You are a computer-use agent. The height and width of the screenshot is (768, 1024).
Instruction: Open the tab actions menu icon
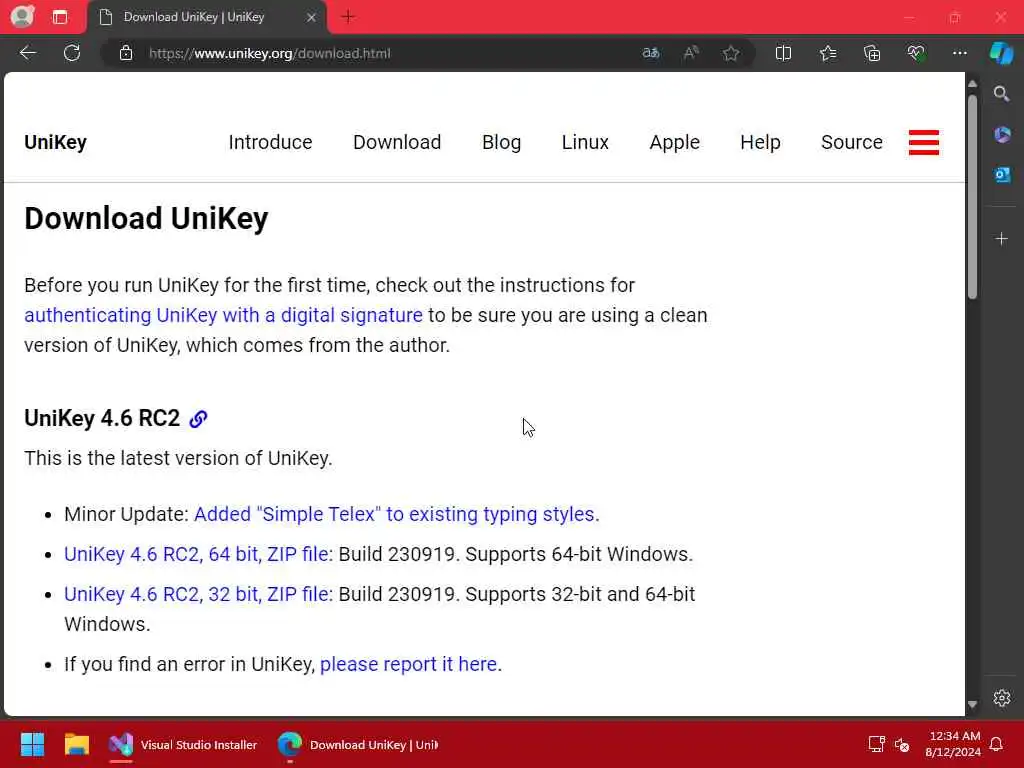[60, 17]
